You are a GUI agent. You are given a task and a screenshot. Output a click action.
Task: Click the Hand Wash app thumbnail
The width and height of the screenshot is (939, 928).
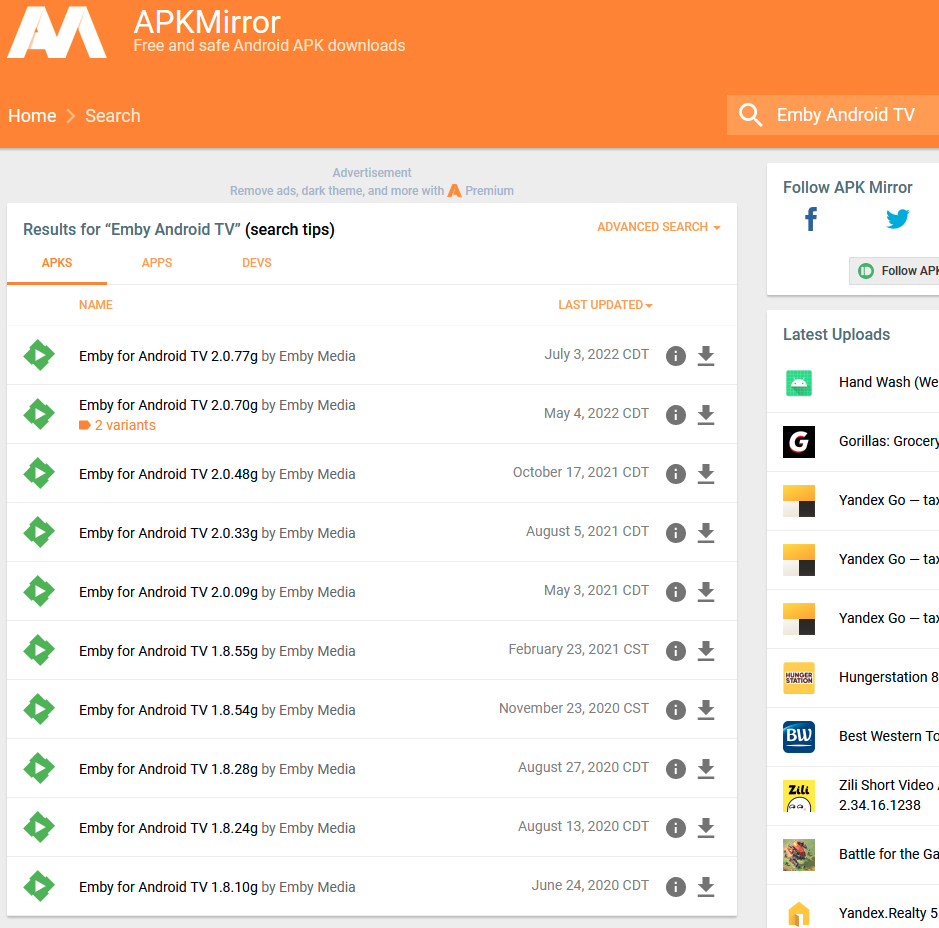(x=799, y=383)
